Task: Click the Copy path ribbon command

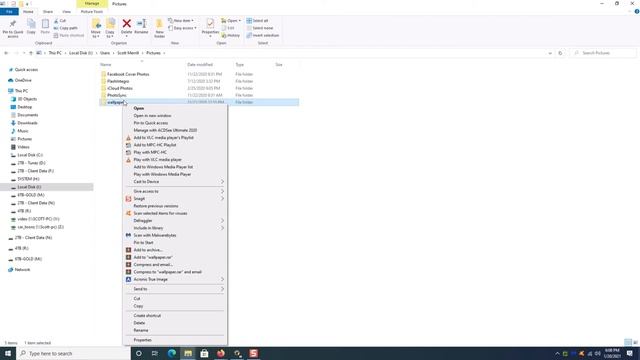Action: pos(65,28)
